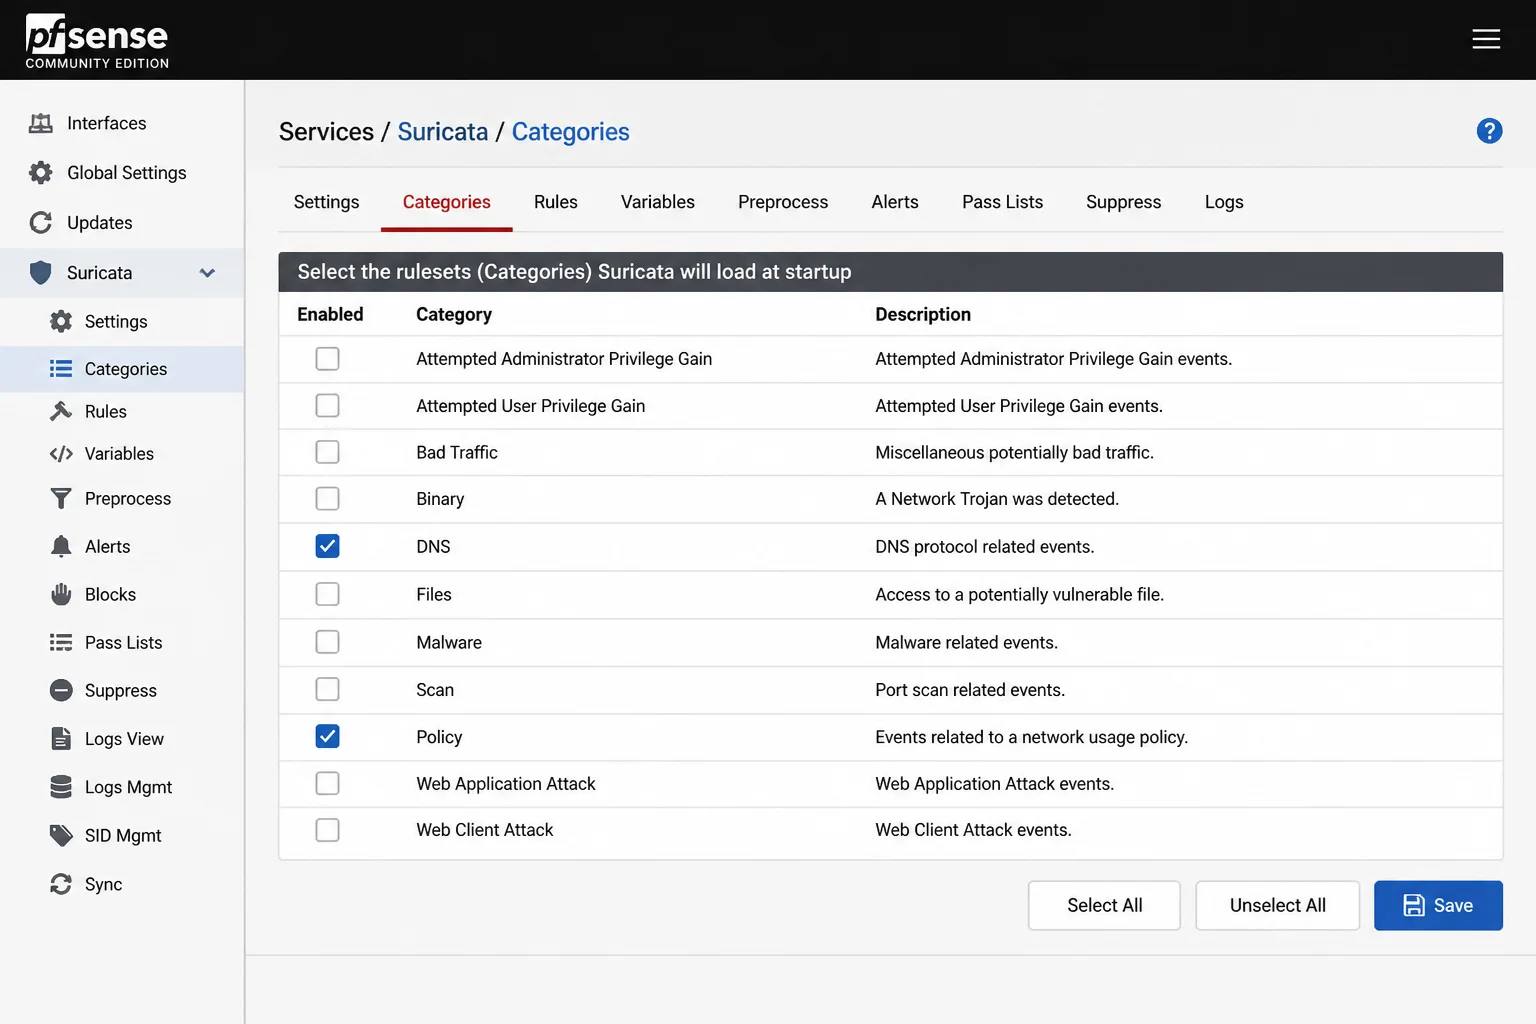Enable Attempted User Privilege Gain checkbox

pyautogui.click(x=327, y=405)
